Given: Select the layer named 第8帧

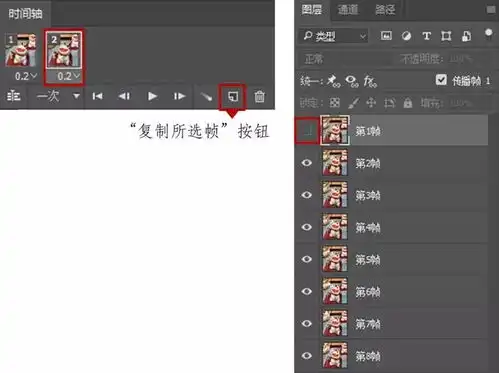Looking at the screenshot, I should (x=368, y=356).
